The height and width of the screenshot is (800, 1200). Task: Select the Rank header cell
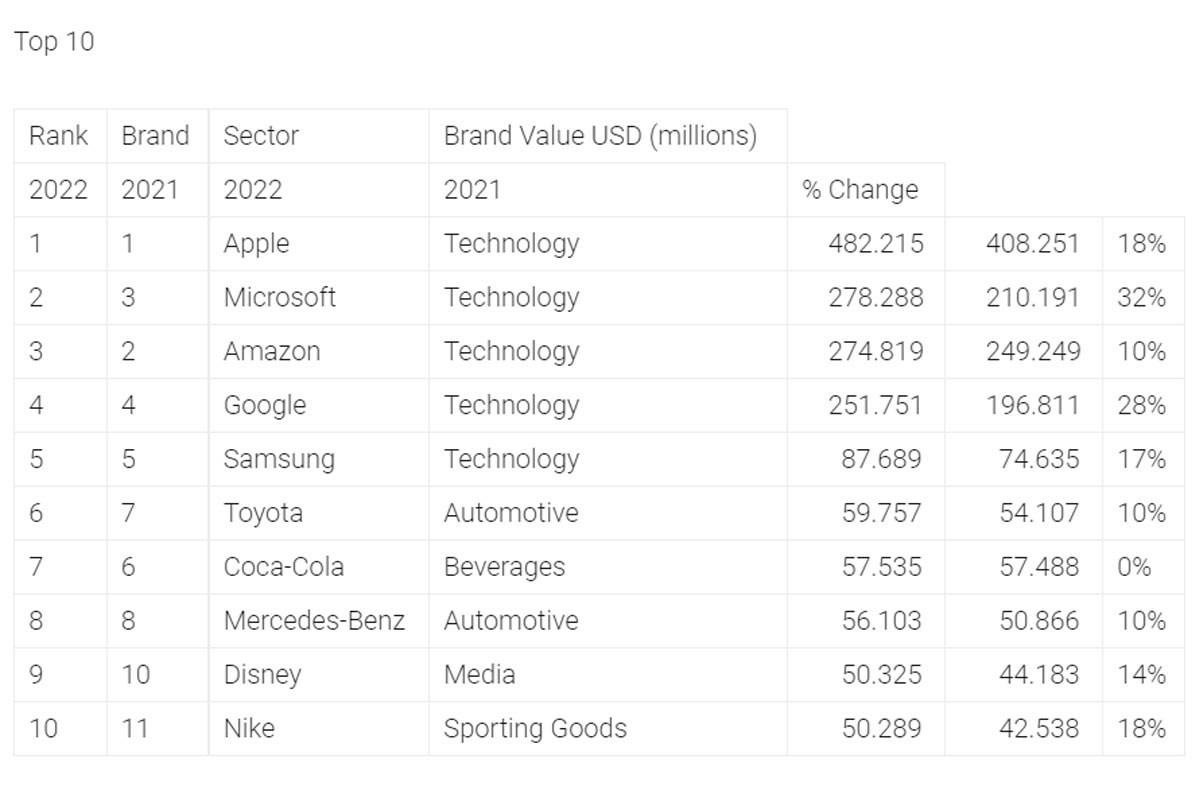[x=59, y=136]
